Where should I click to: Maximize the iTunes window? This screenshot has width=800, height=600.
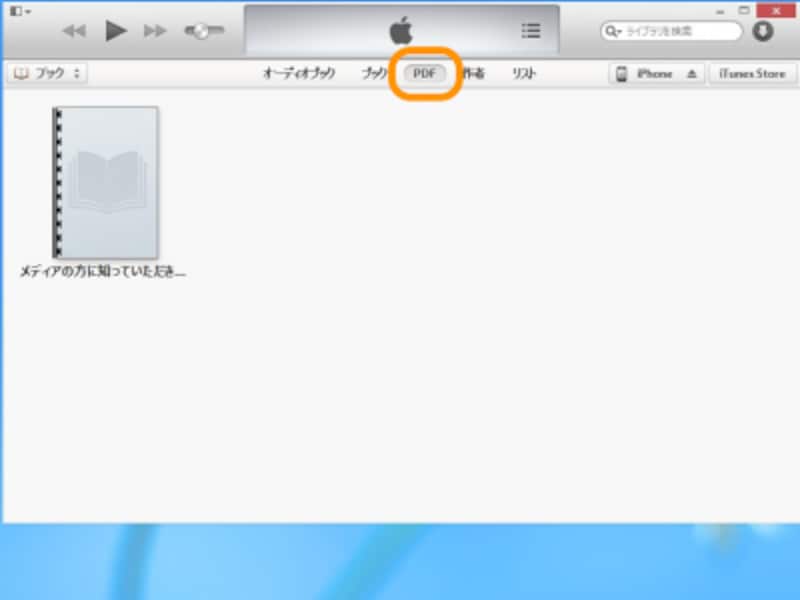[744, 11]
